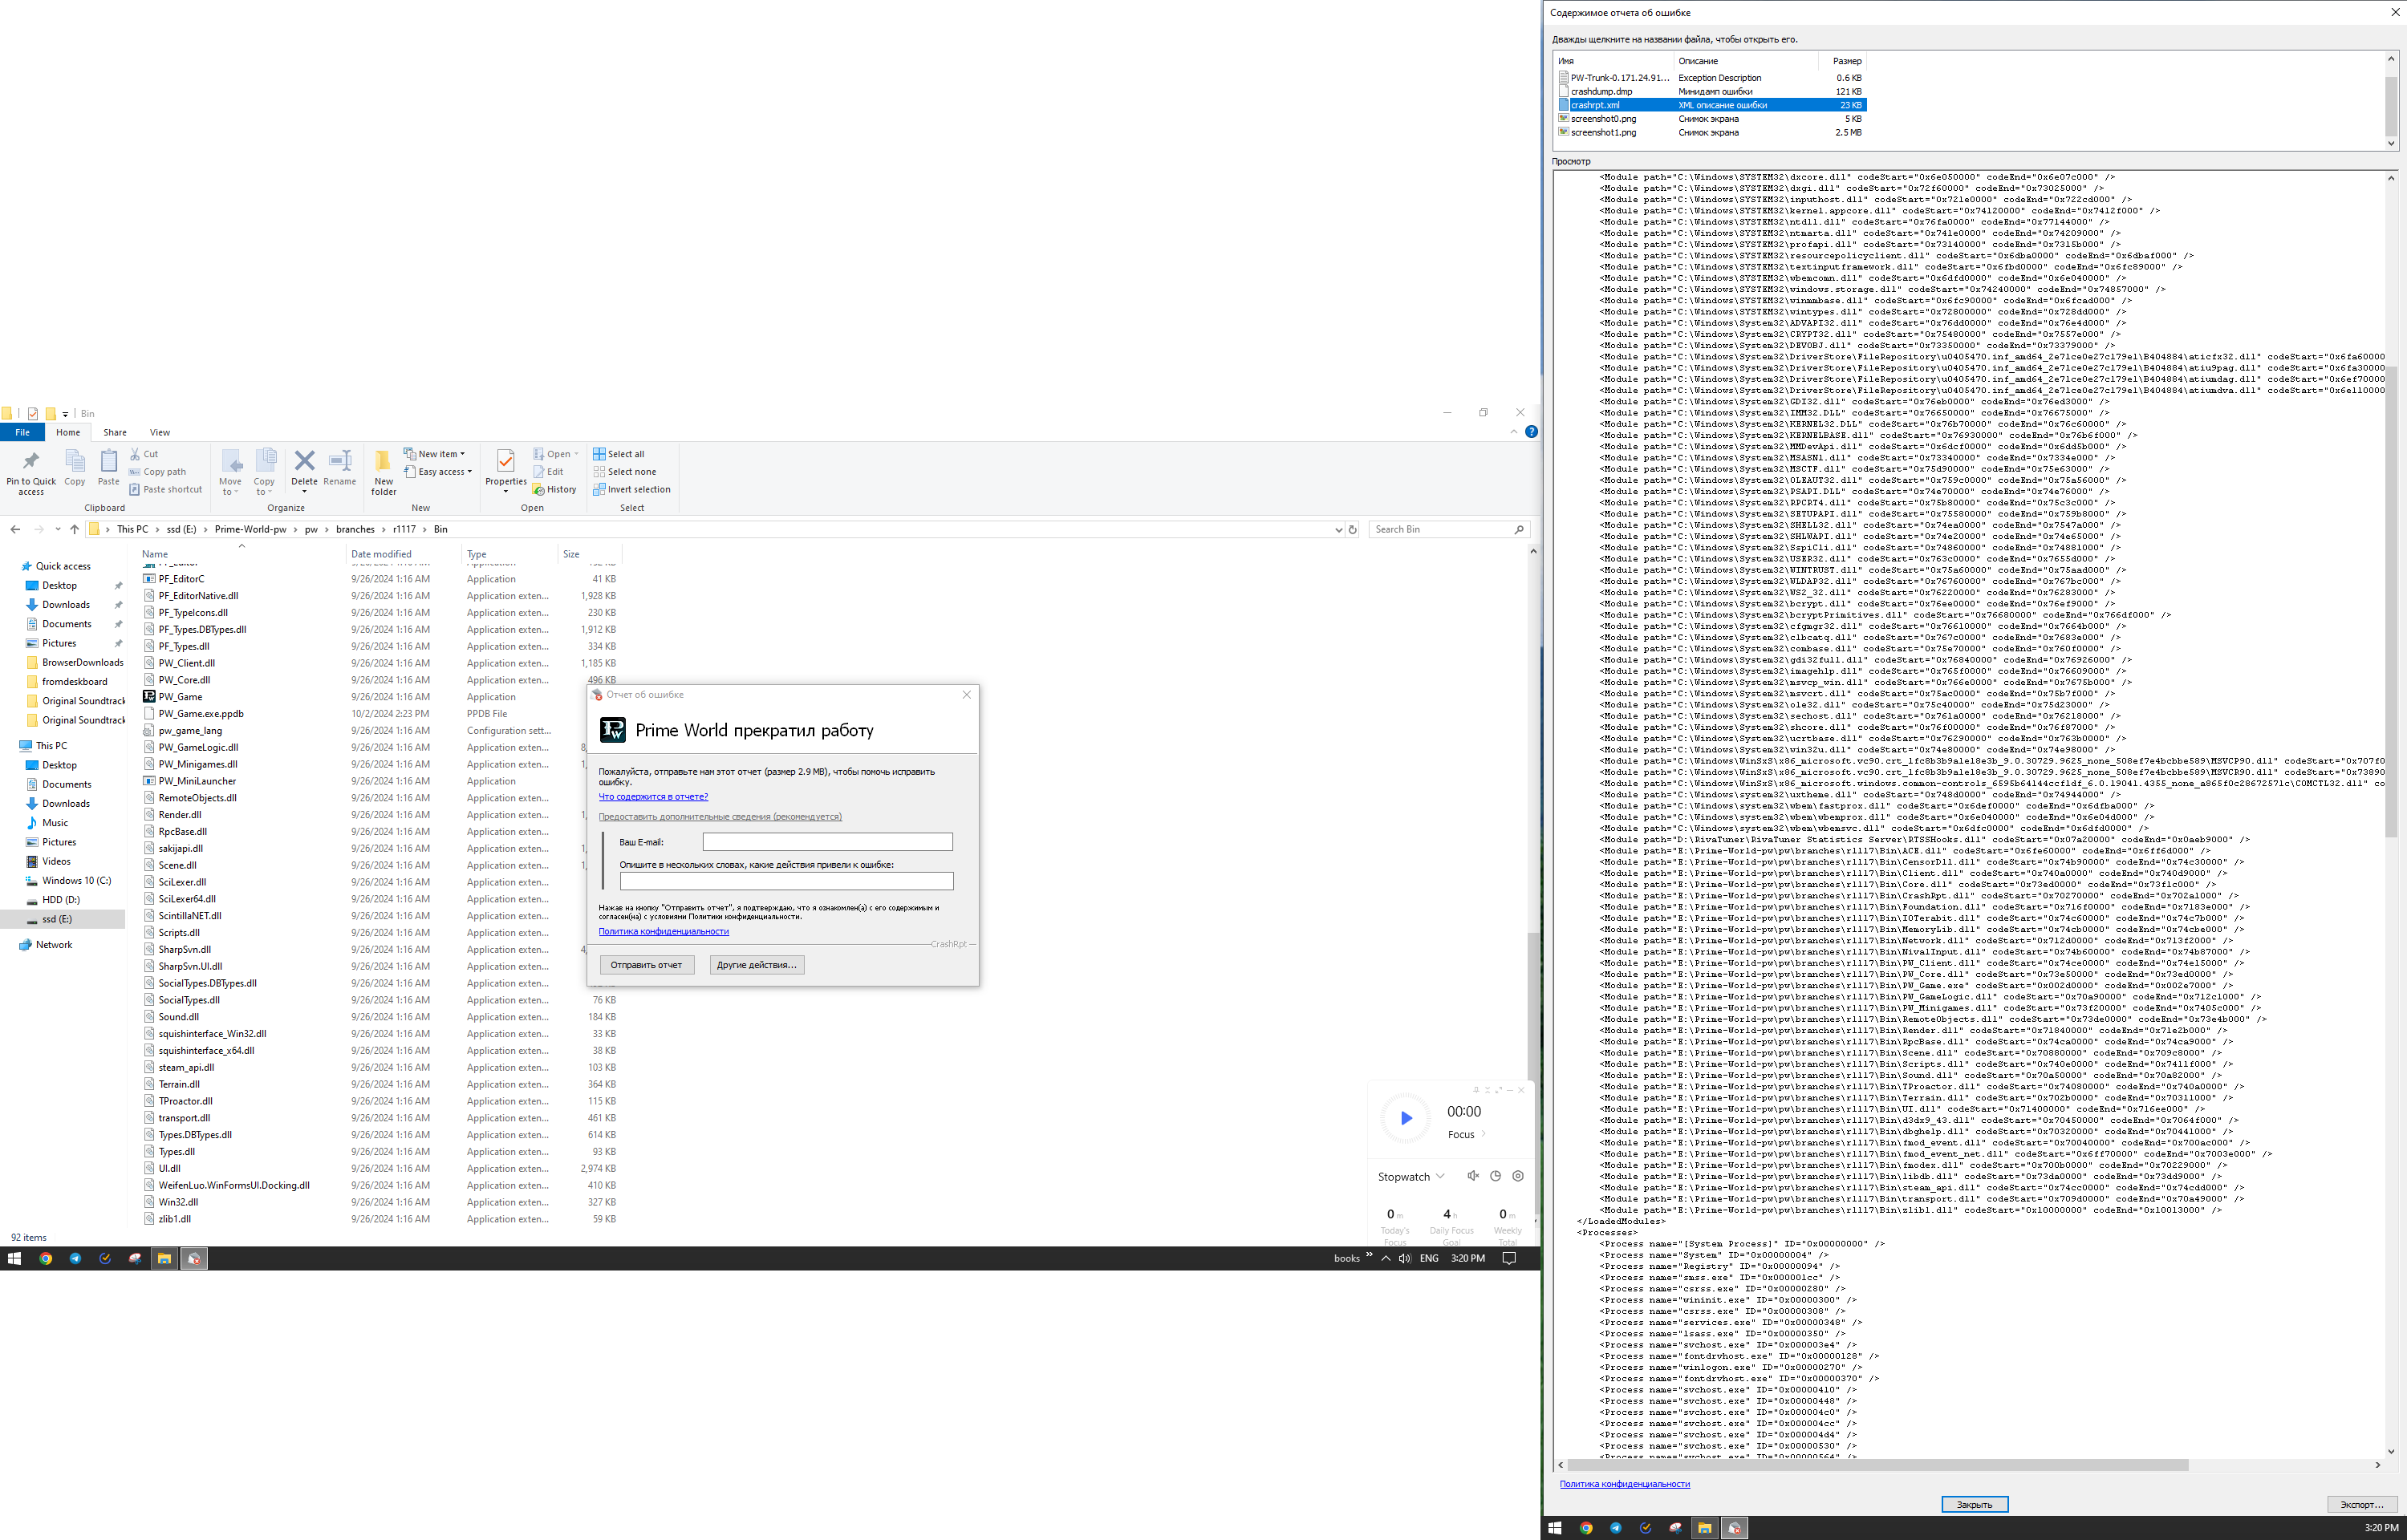Click the Cut scissors command
The width and height of the screenshot is (2407, 1540).
point(144,454)
